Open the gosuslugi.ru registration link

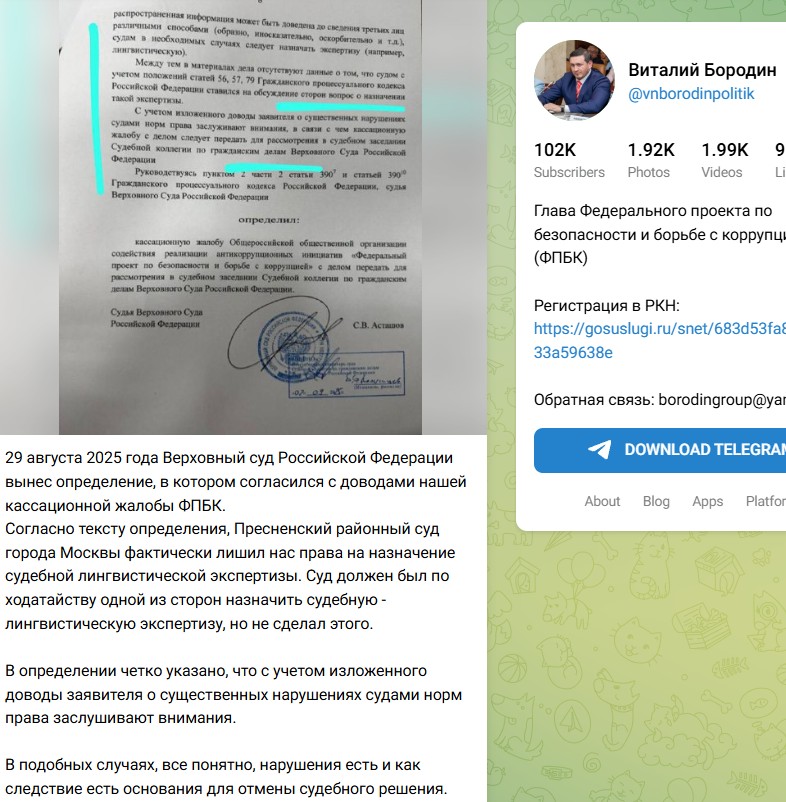pos(660,340)
